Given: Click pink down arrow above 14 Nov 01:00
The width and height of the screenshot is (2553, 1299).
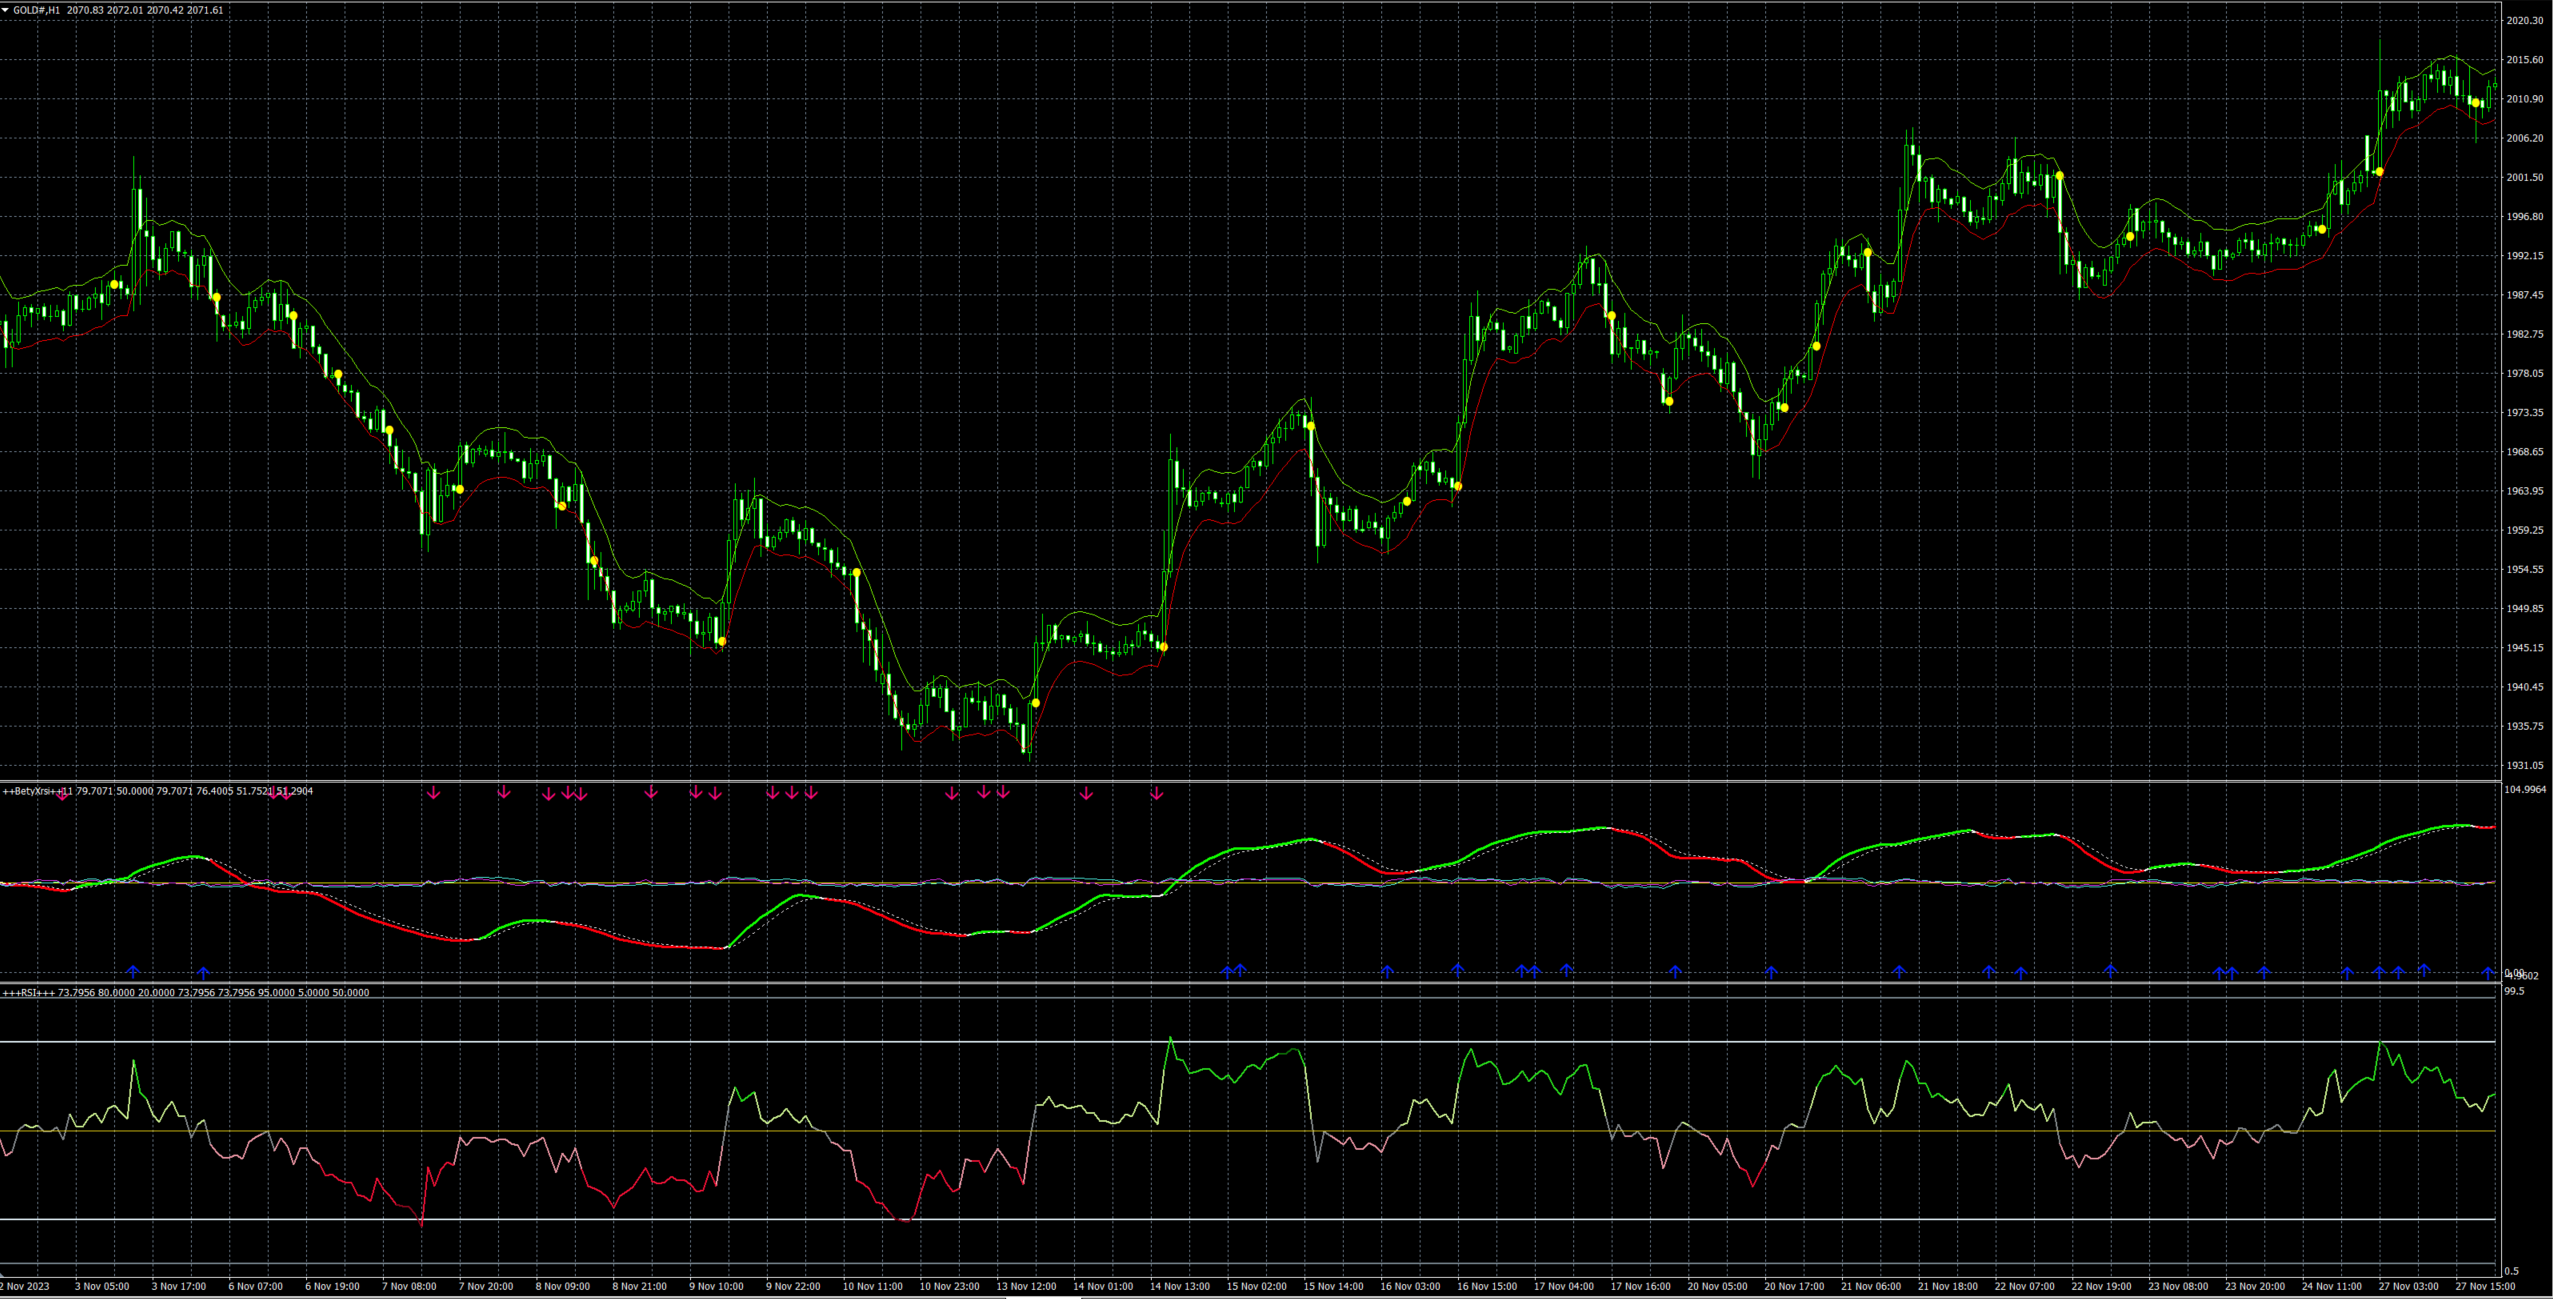Looking at the screenshot, I should pos(1086,793).
